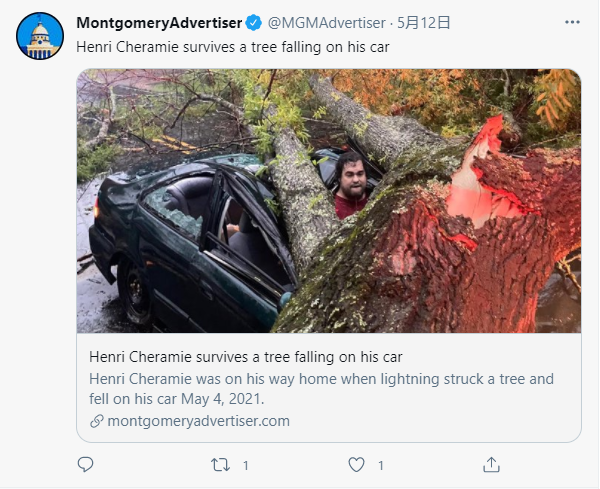Click the tweet text above the photo

233,47
